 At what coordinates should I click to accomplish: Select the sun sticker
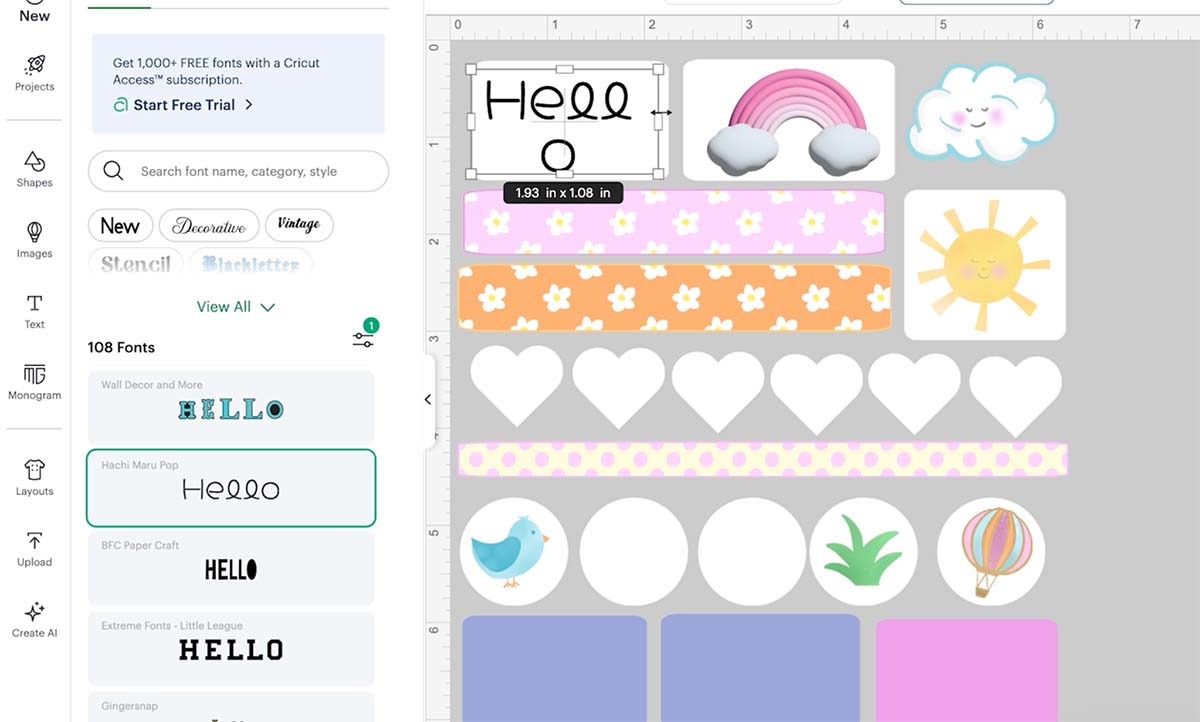pyautogui.click(x=985, y=265)
